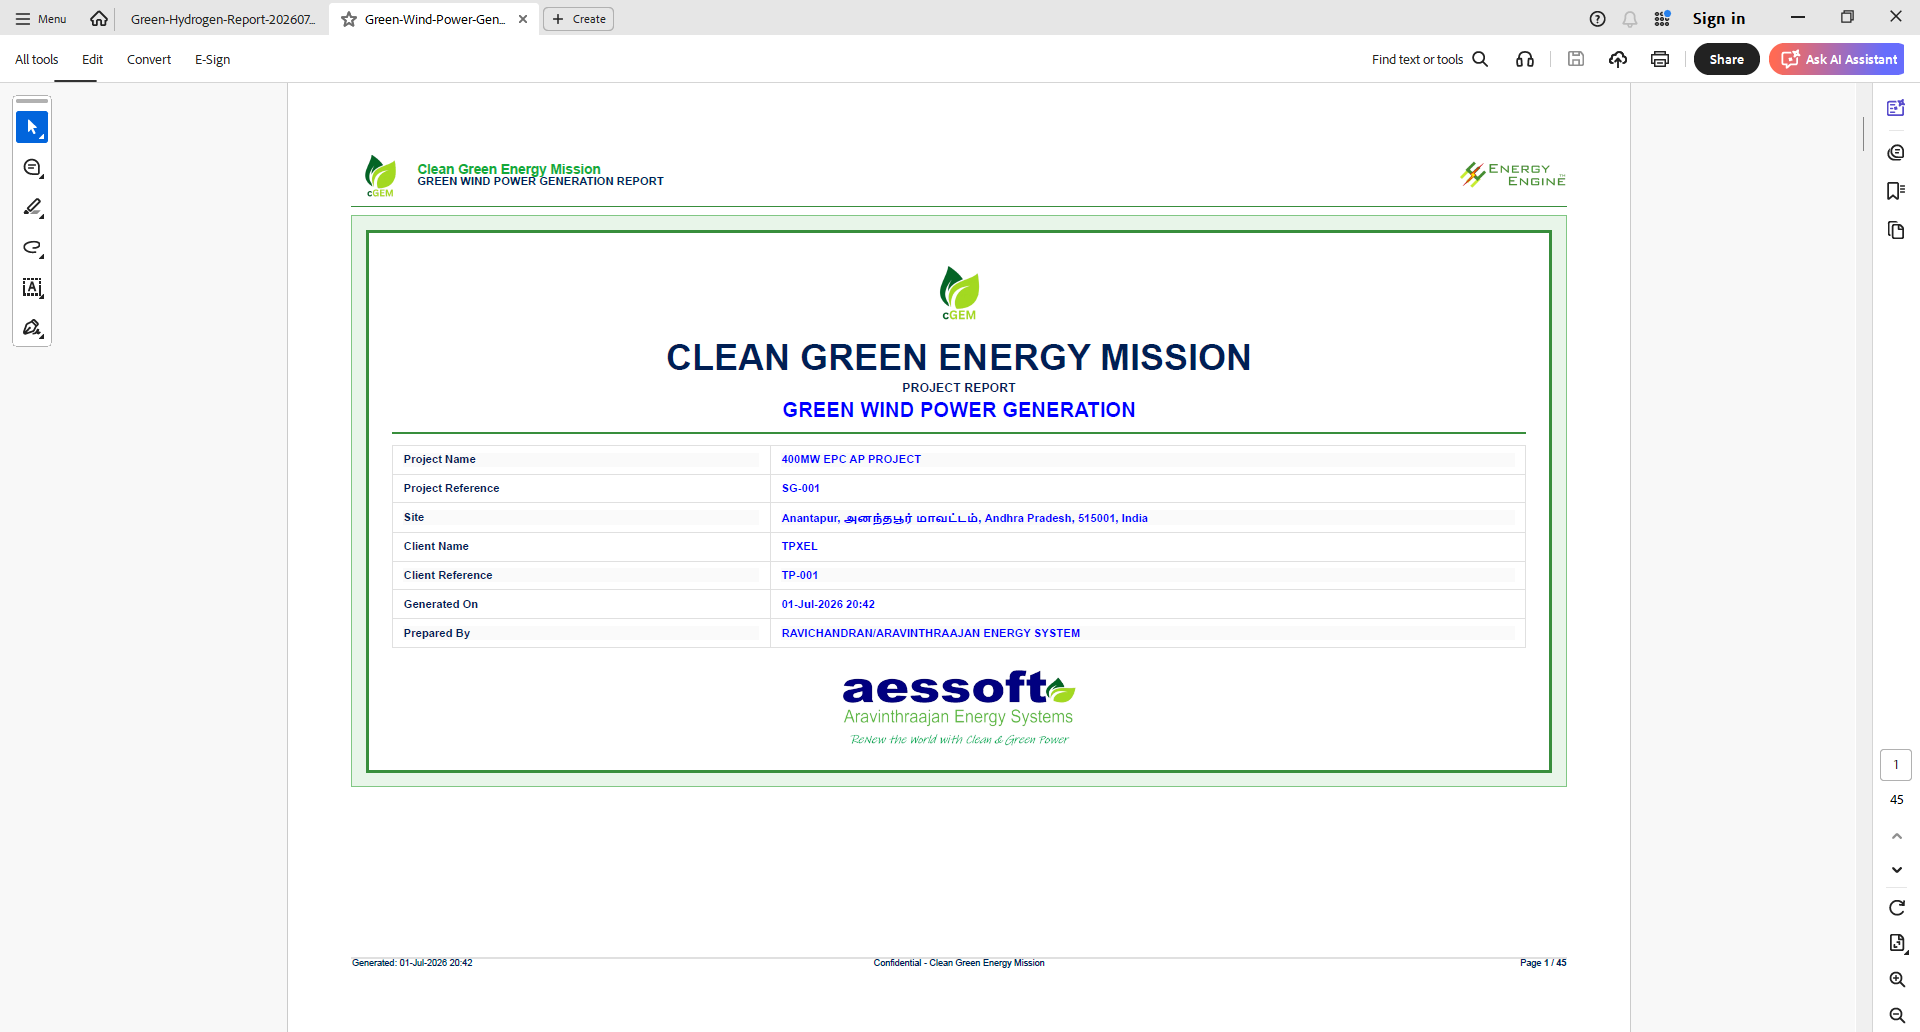Viewport: 1920px width, 1032px height.
Task: Open the Comments panel icon
Action: 1896,152
